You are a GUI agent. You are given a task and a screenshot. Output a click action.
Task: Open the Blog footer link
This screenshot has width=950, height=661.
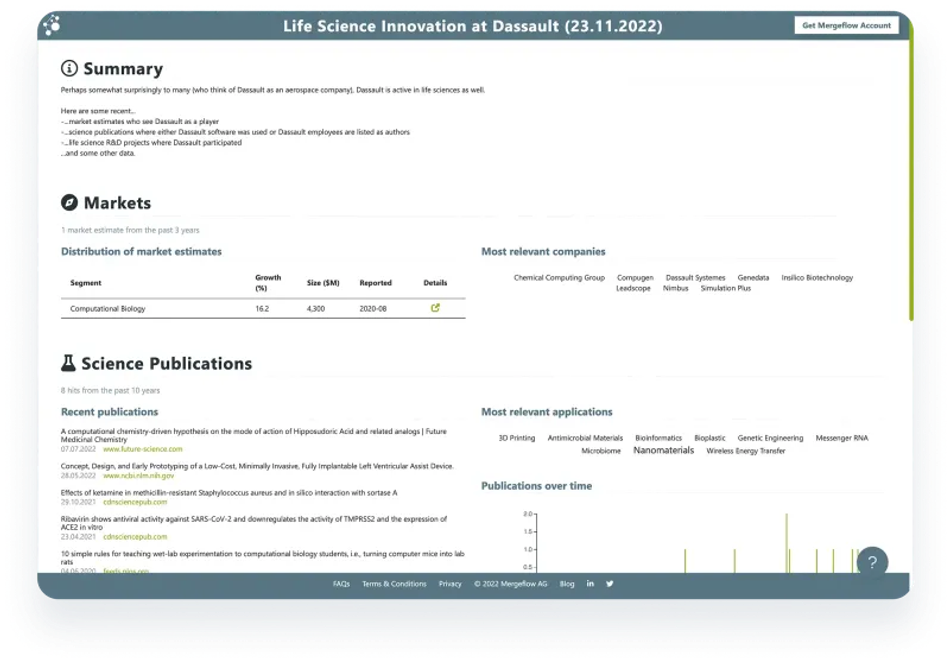(566, 584)
